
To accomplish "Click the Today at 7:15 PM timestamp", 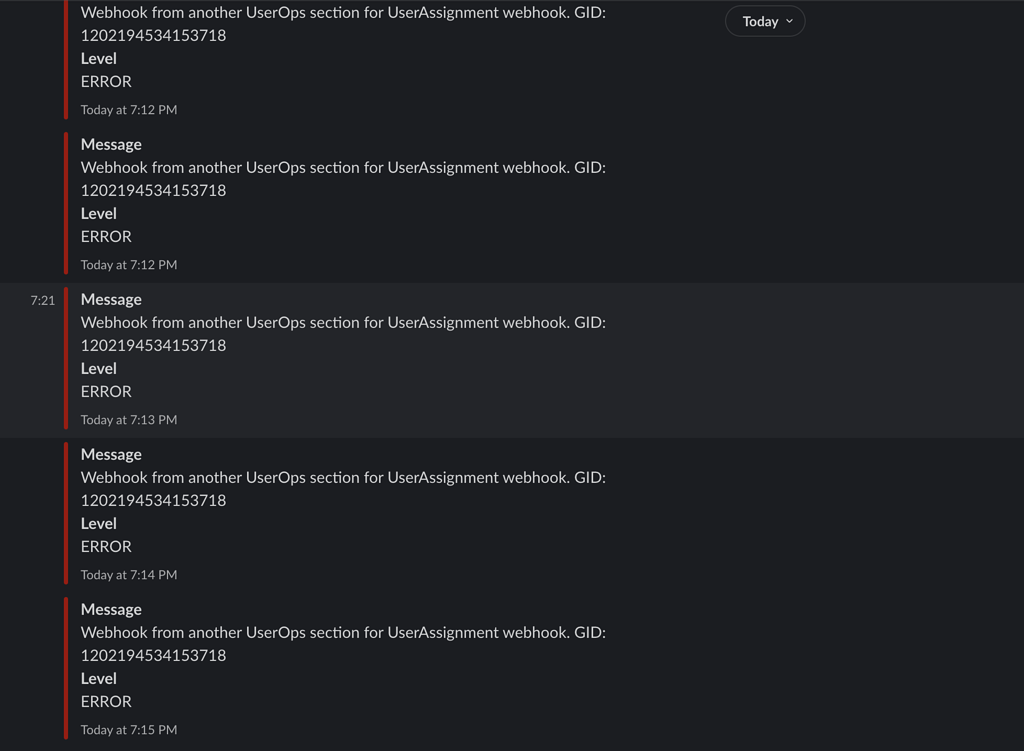I will (128, 729).
